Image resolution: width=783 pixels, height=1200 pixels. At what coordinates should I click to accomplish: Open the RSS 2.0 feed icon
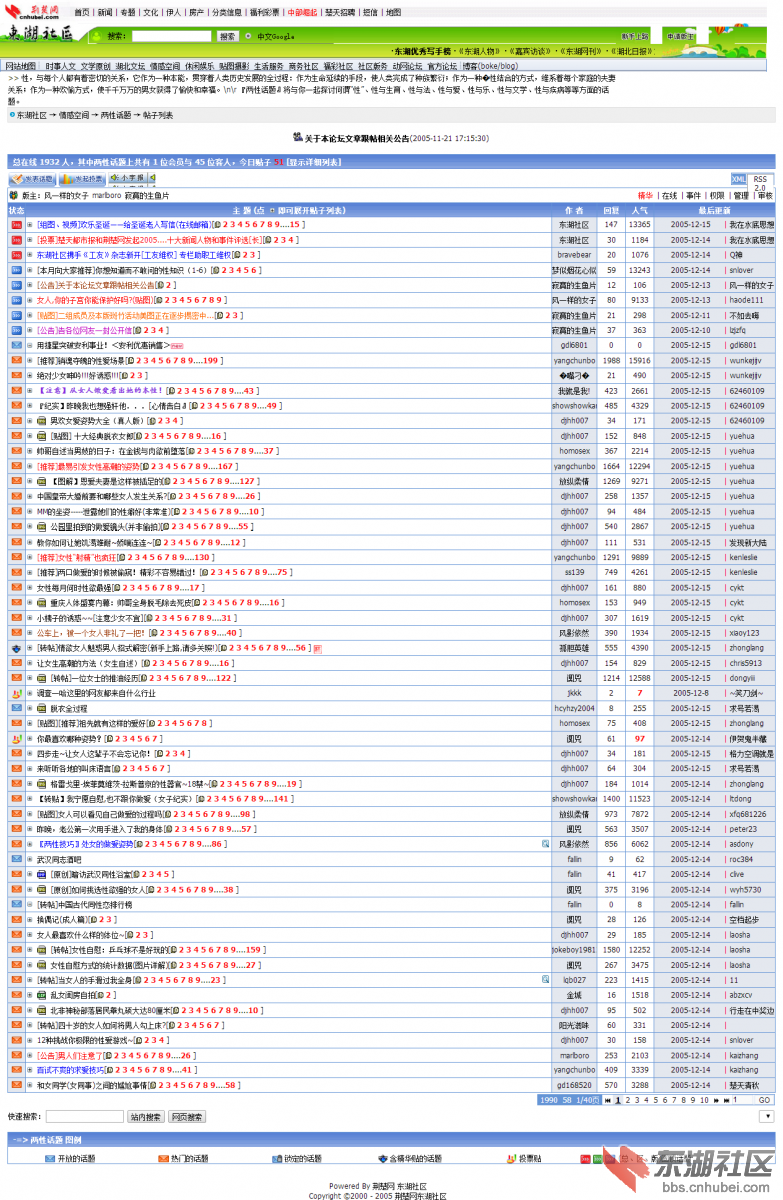coord(760,183)
